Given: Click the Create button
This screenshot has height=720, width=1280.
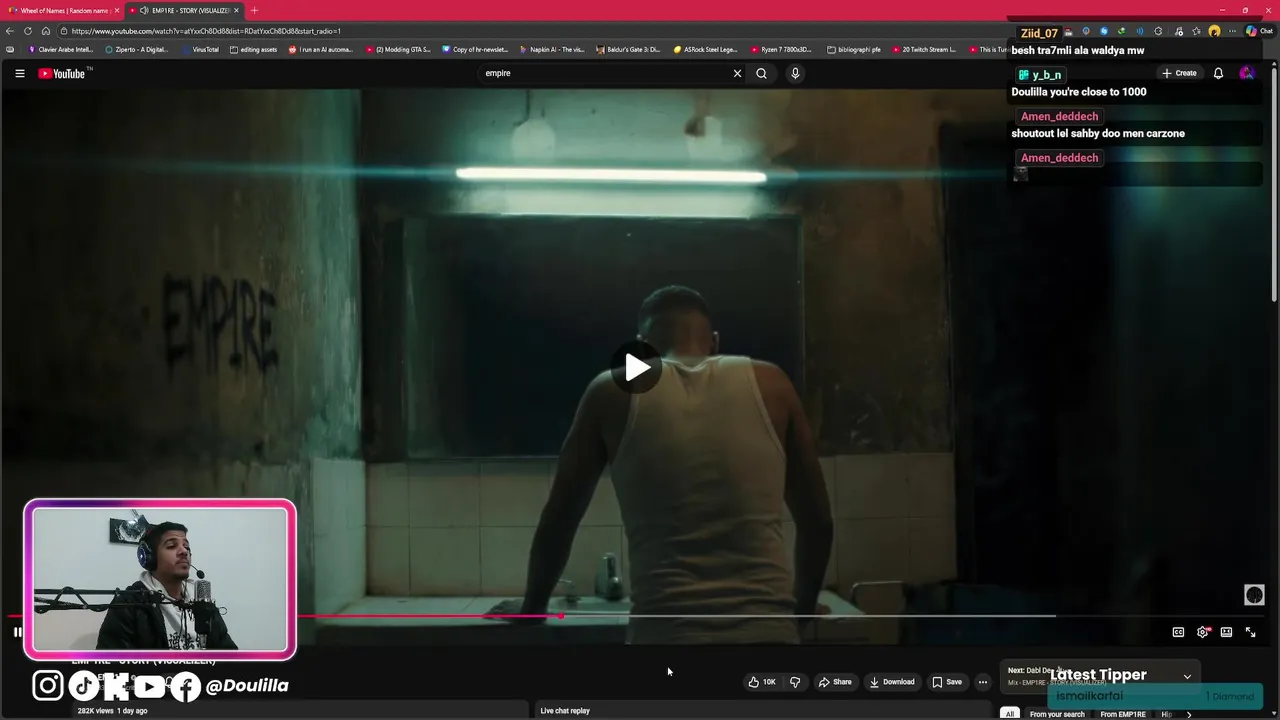Looking at the screenshot, I should [1179, 73].
